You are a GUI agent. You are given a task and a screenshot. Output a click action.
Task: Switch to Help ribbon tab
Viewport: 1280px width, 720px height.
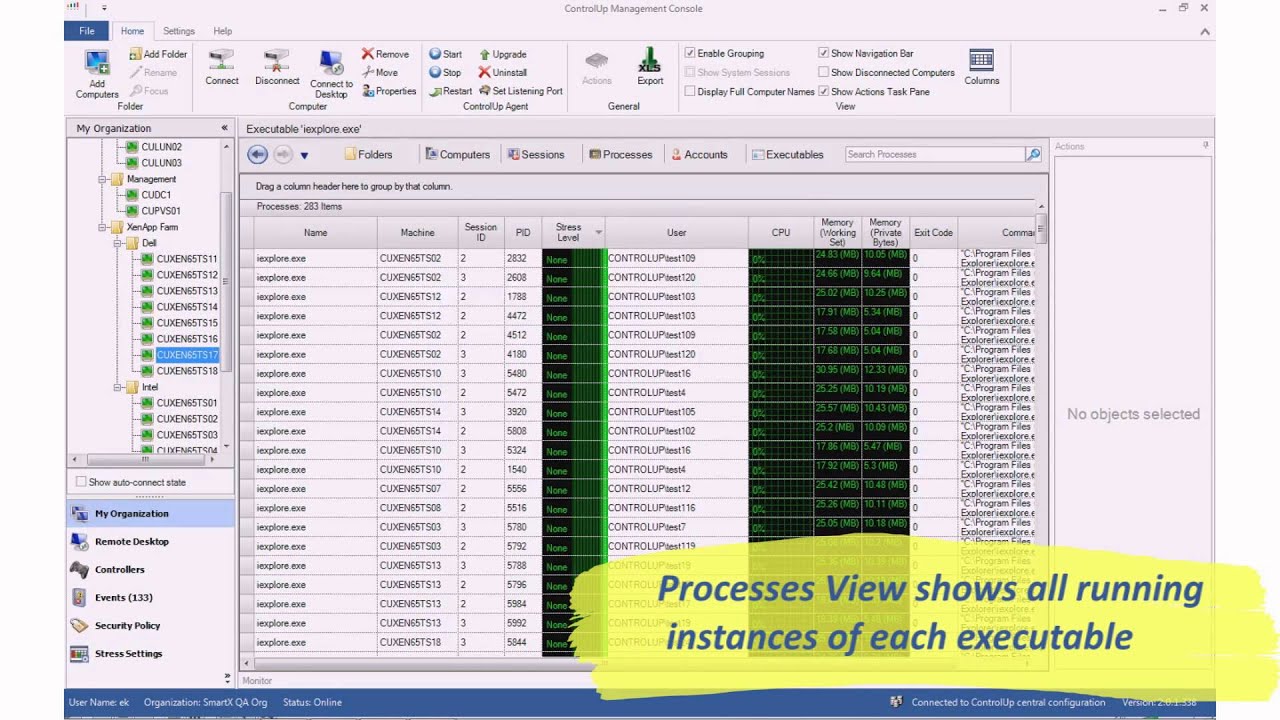click(x=222, y=31)
